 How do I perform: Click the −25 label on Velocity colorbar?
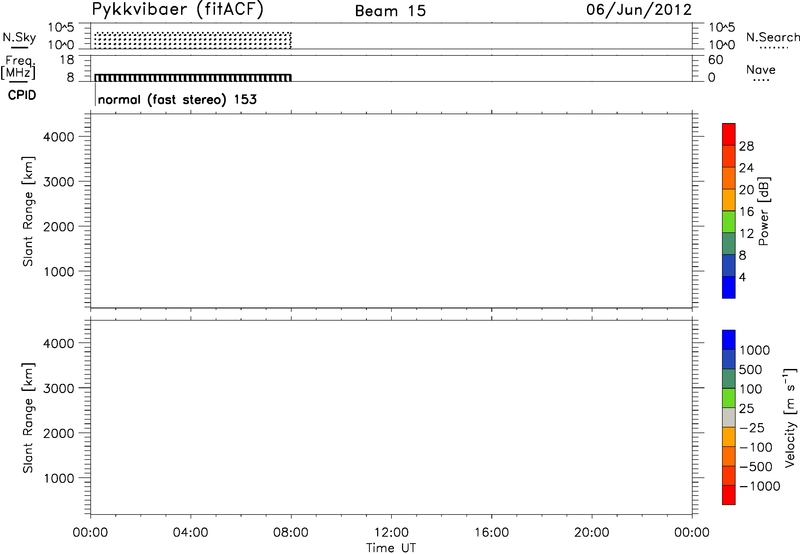pyautogui.click(x=752, y=428)
